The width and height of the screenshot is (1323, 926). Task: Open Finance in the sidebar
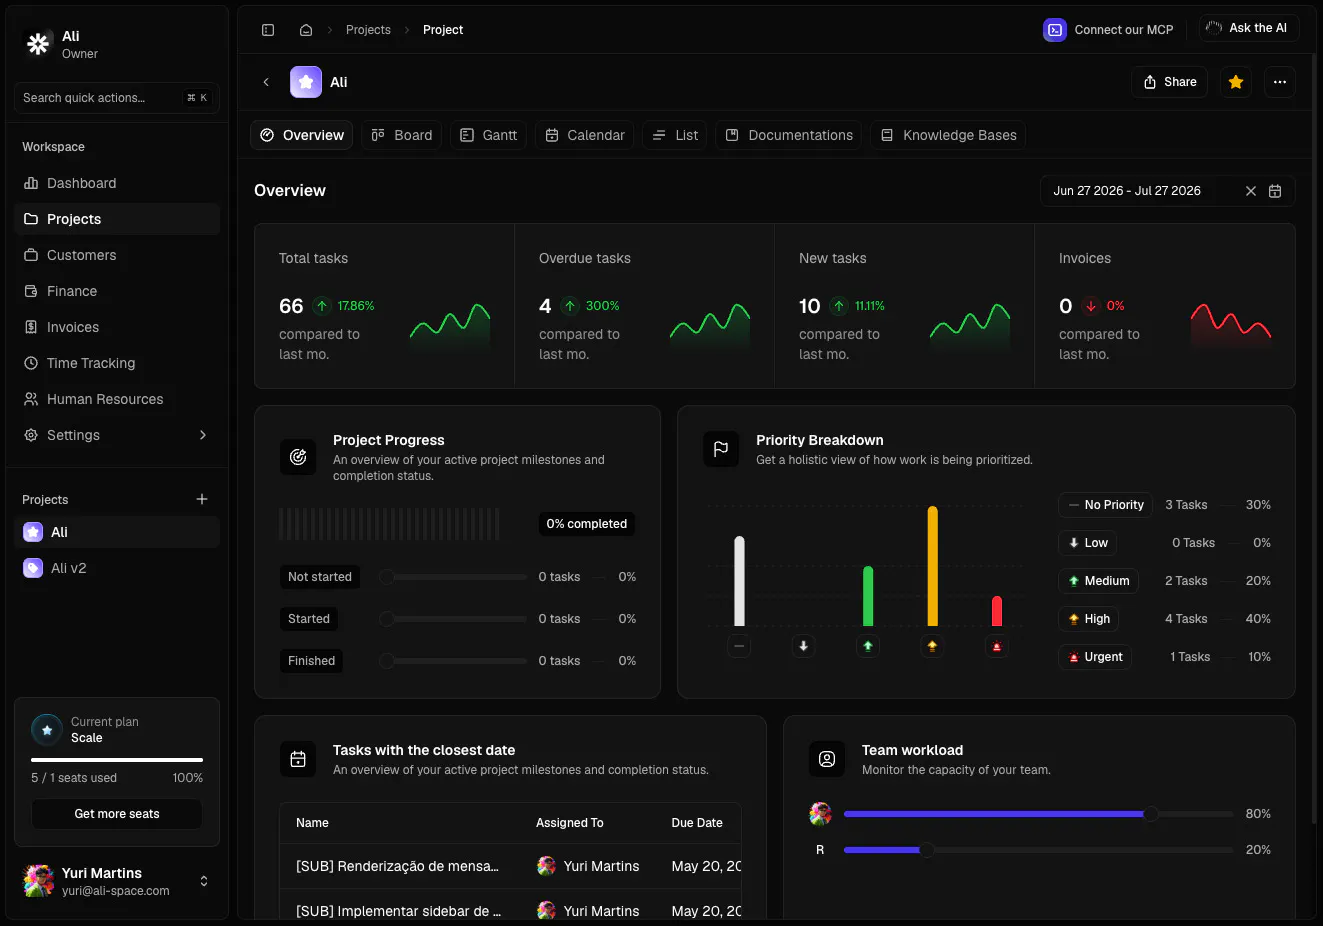(x=117, y=291)
